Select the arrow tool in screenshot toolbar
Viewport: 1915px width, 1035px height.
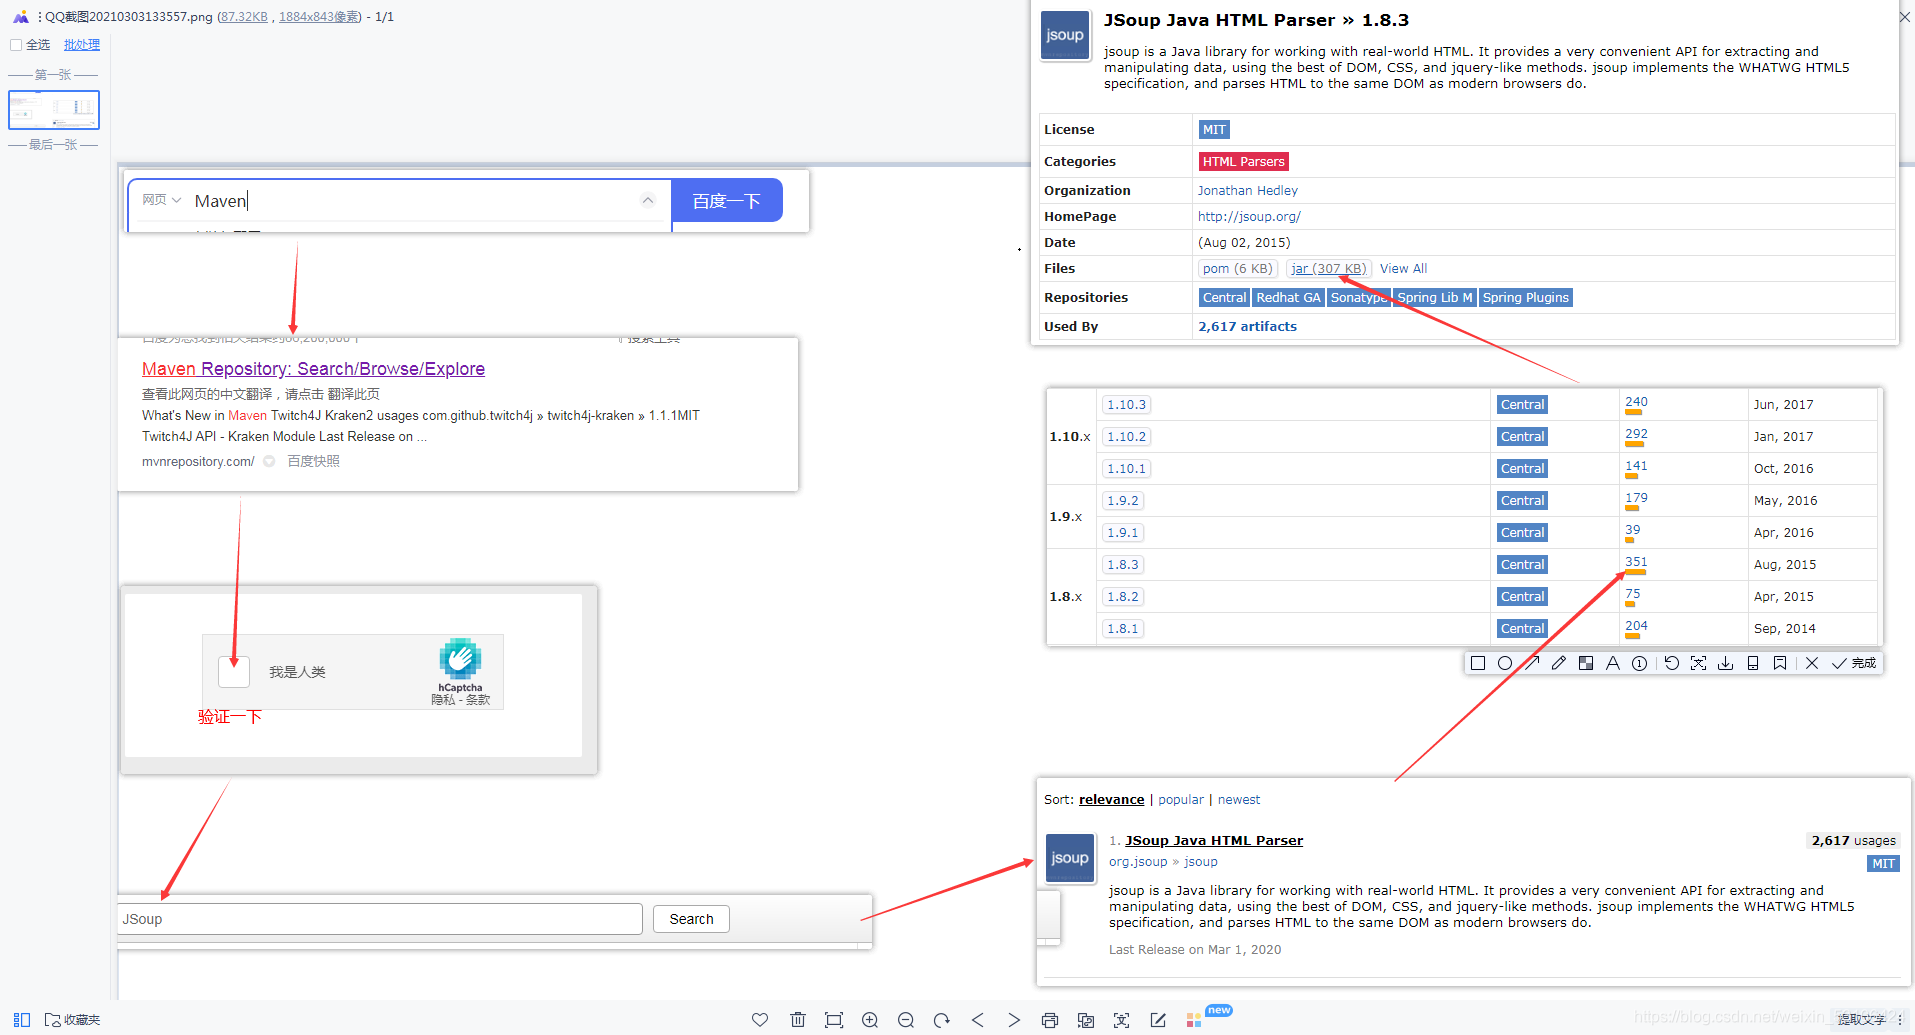click(1532, 663)
